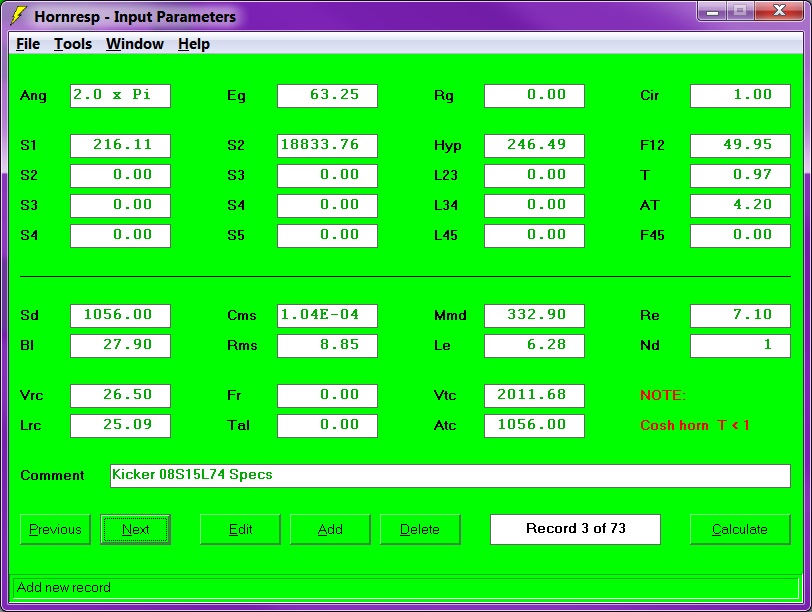This screenshot has width=812, height=612.
Task: Click the Bl field showing 27.90
Action: coord(120,346)
